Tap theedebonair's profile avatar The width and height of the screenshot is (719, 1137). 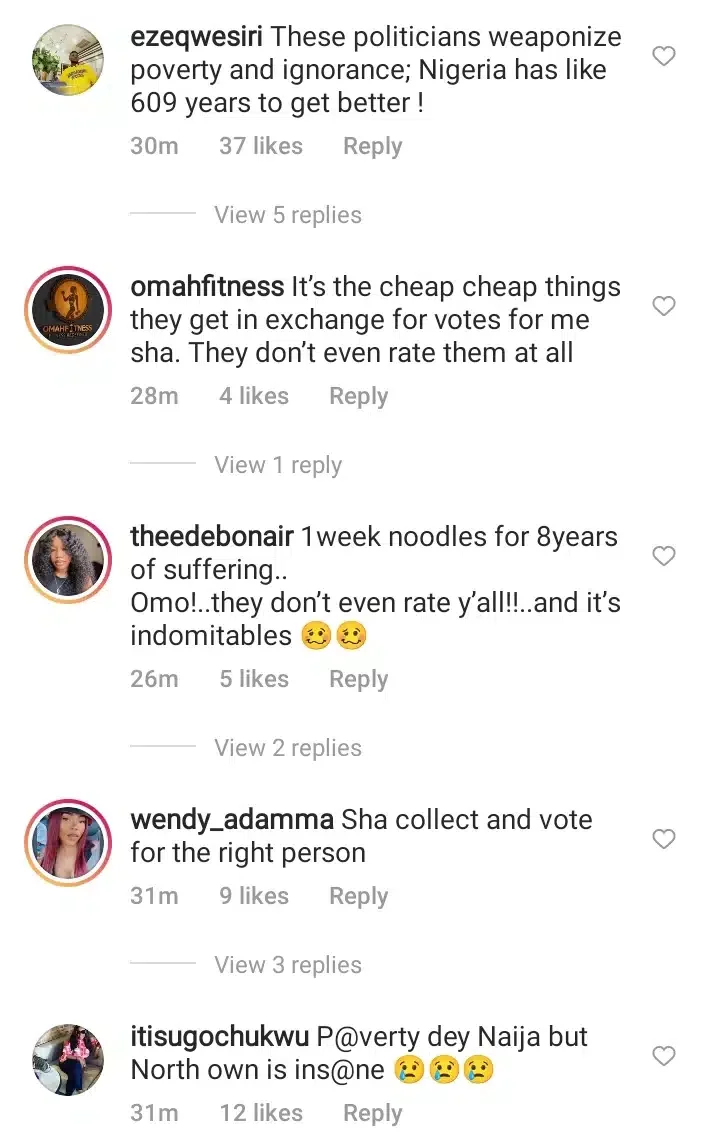coord(67,560)
